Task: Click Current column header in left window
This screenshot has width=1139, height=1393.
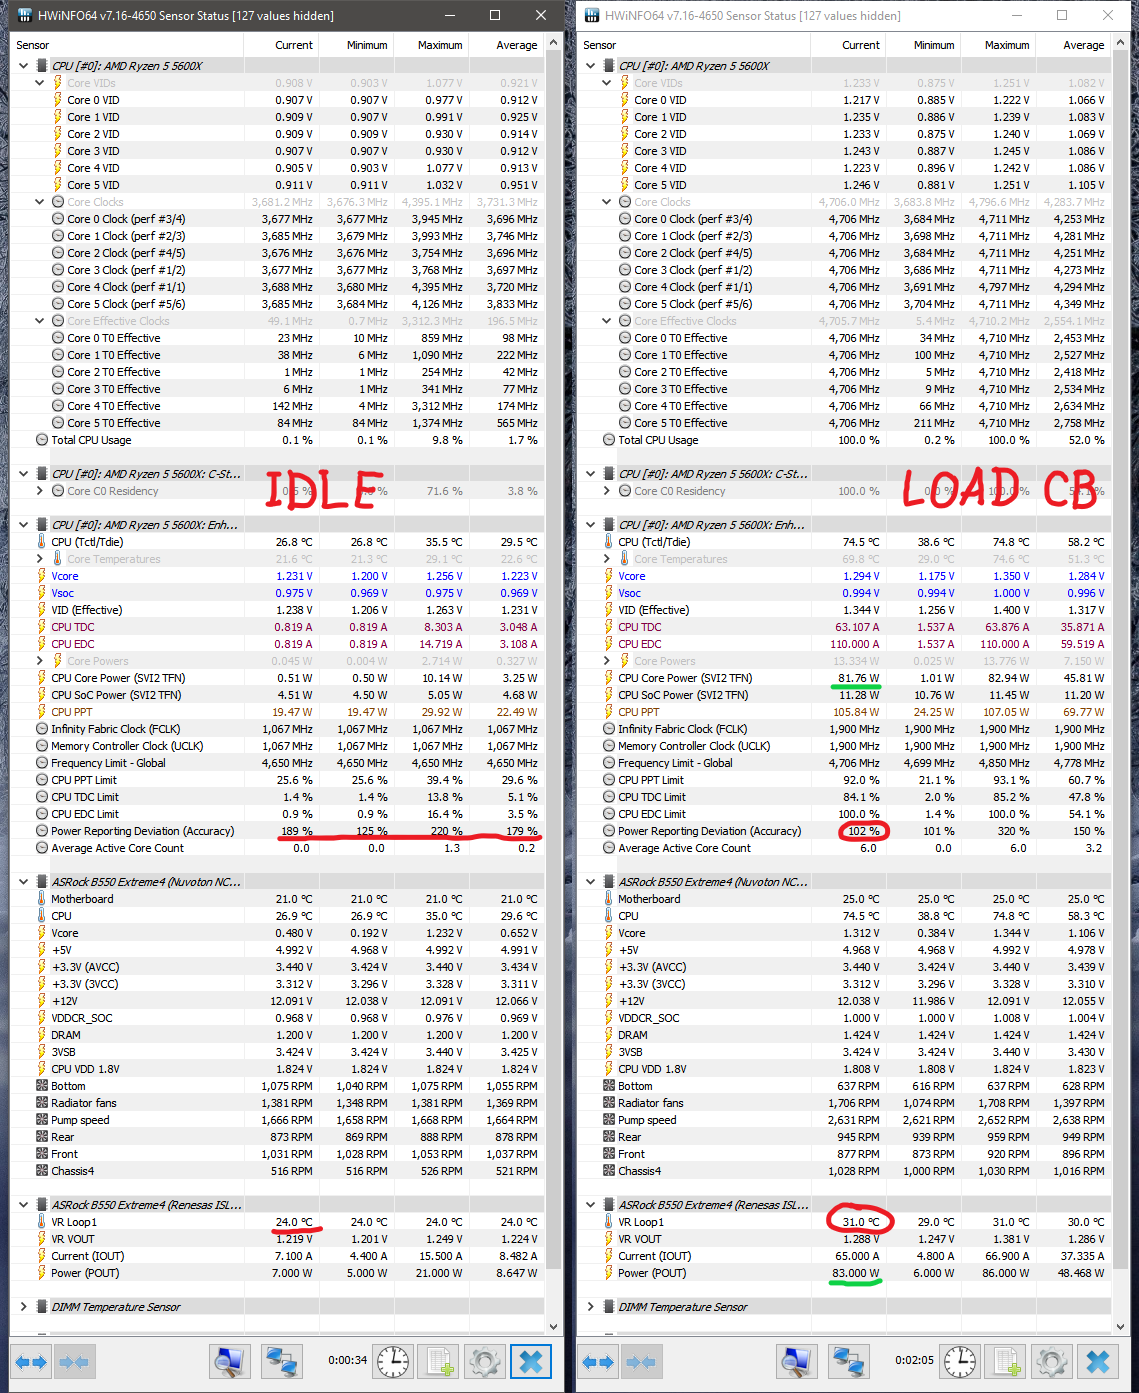Action: [x=282, y=45]
